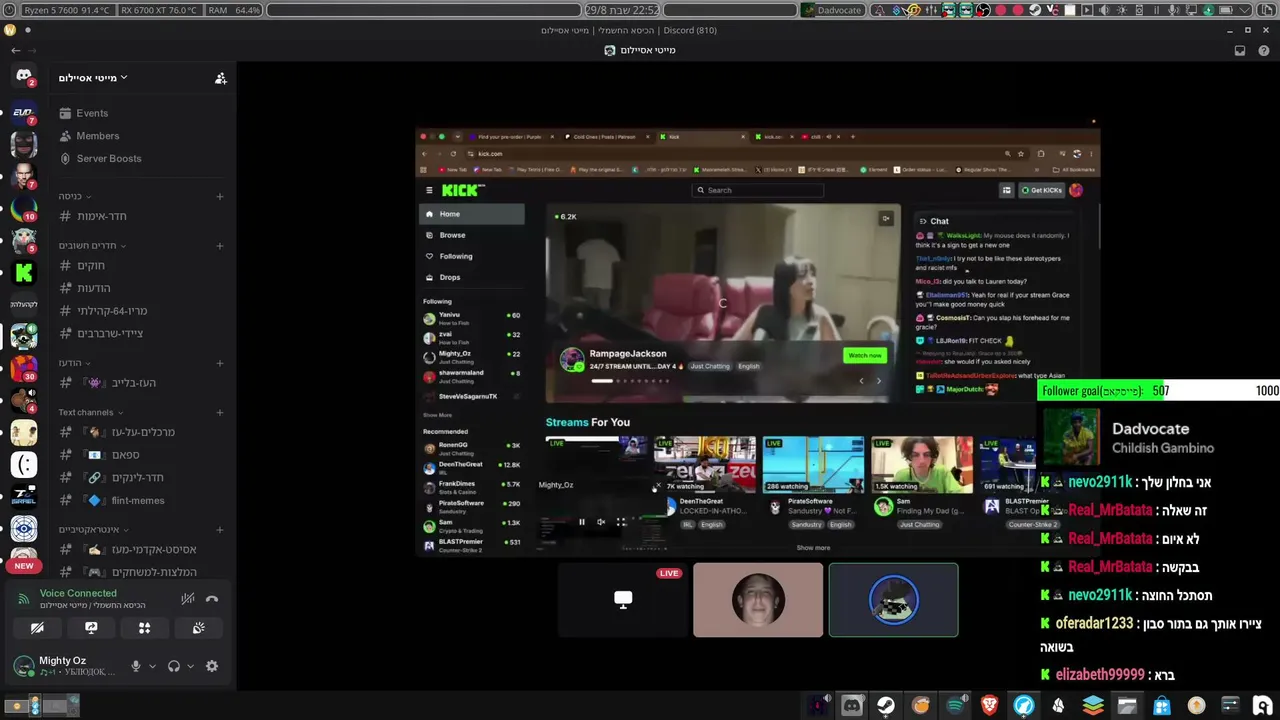The height and width of the screenshot is (720, 1280).
Task: Click the Kick search field
Action: pos(758,190)
